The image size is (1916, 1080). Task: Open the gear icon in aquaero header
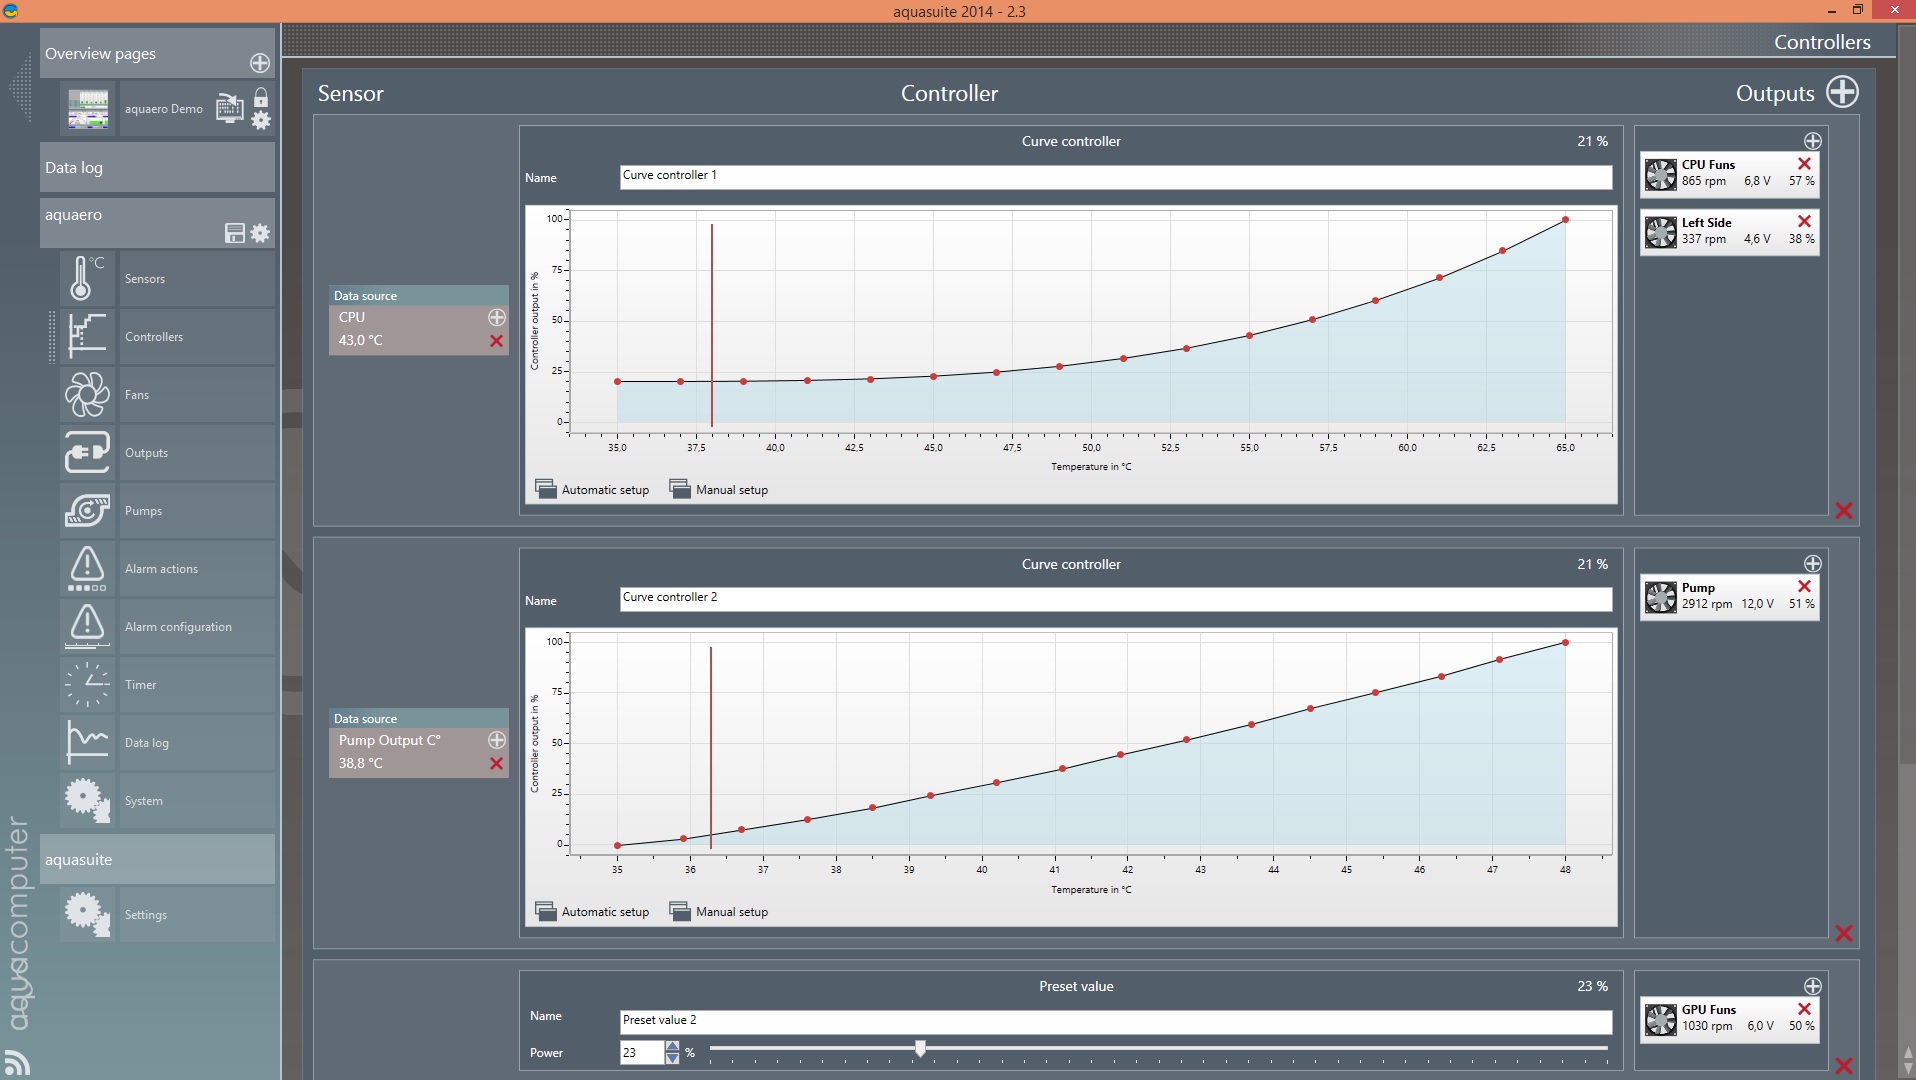click(260, 233)
